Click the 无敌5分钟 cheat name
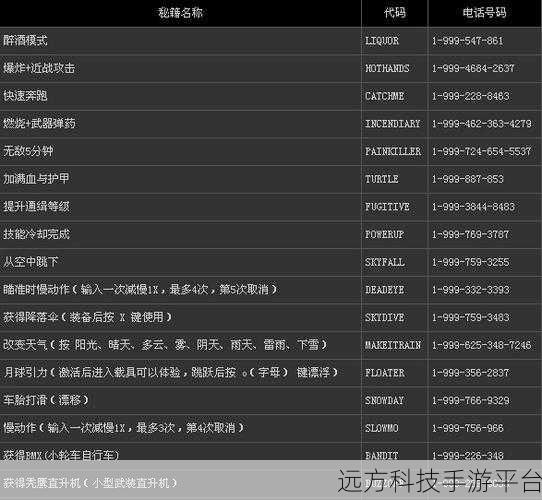This screenshot has height=500, width=542. [x=28, y=151]
